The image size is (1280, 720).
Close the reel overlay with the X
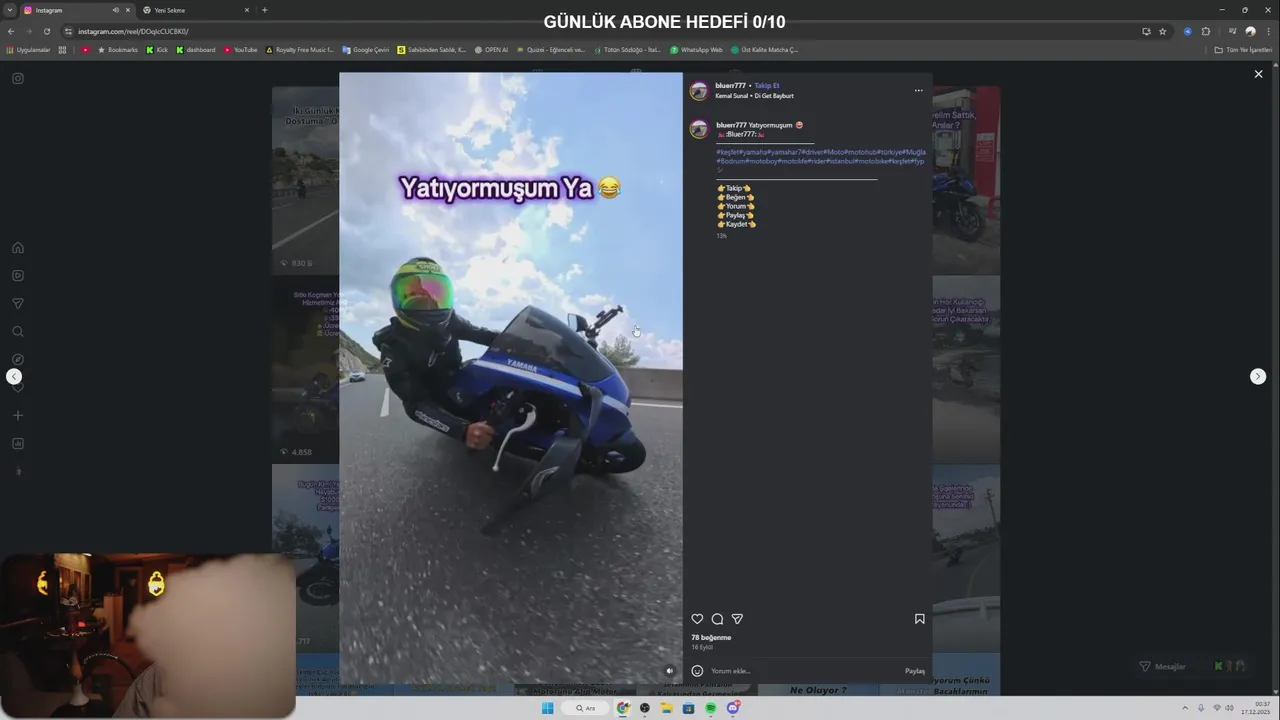(1258, 74)
